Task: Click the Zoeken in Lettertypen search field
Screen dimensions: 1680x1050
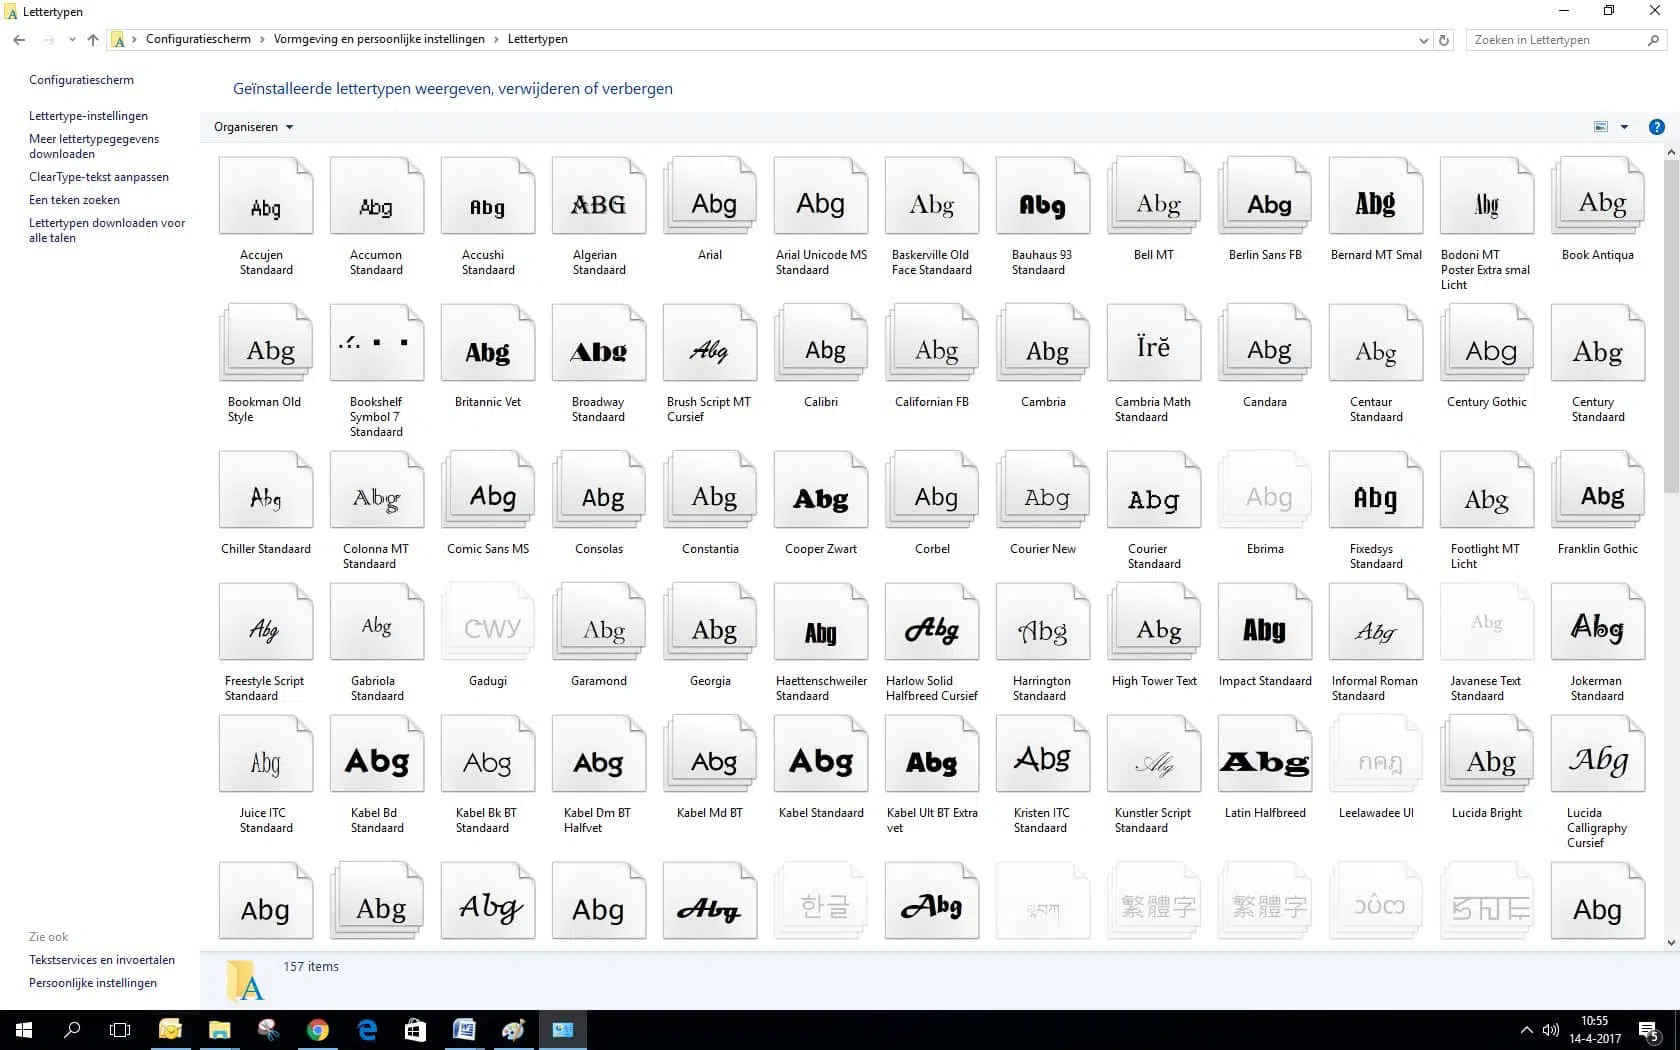Action: point(1566,40)
